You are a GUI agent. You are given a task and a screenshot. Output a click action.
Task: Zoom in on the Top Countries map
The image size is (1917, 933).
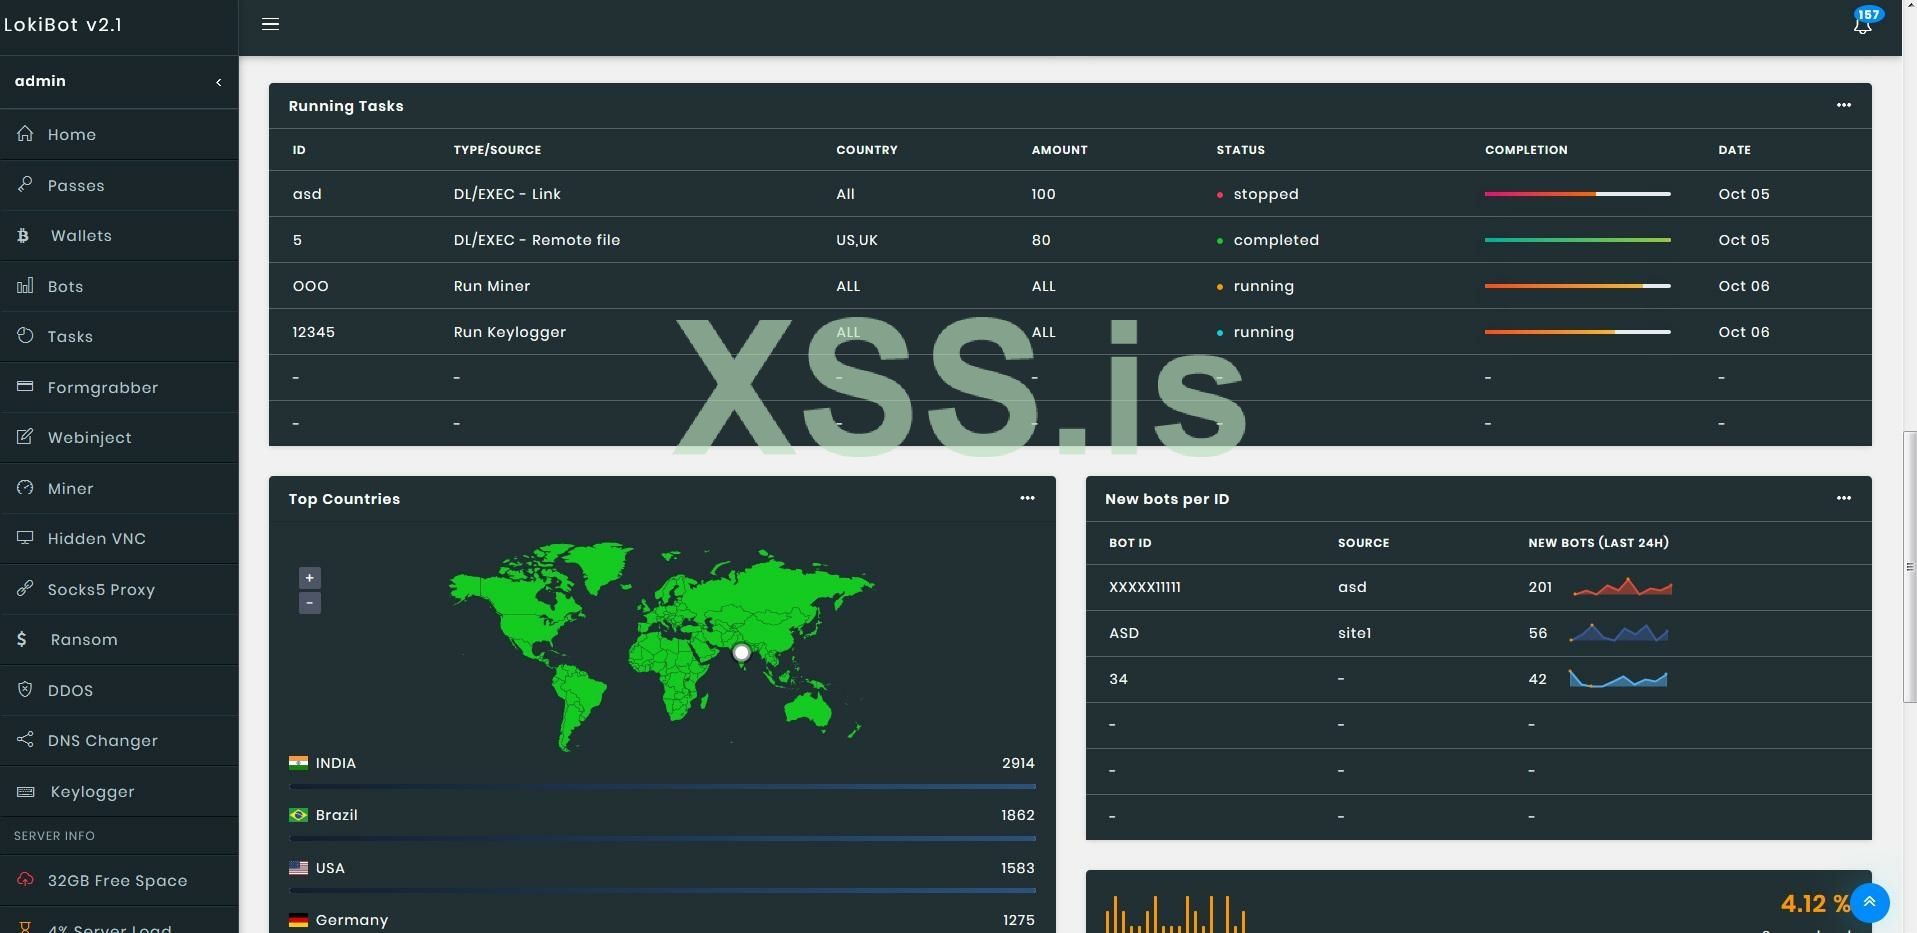[x=310, y=578]
